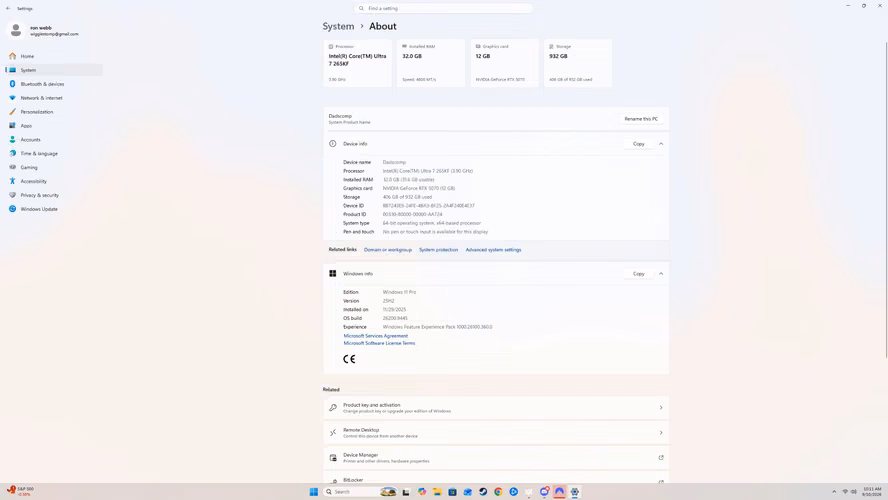Click the Find a setting search box
The height and width of the screenshot is (500, 888).
point(443,8)
